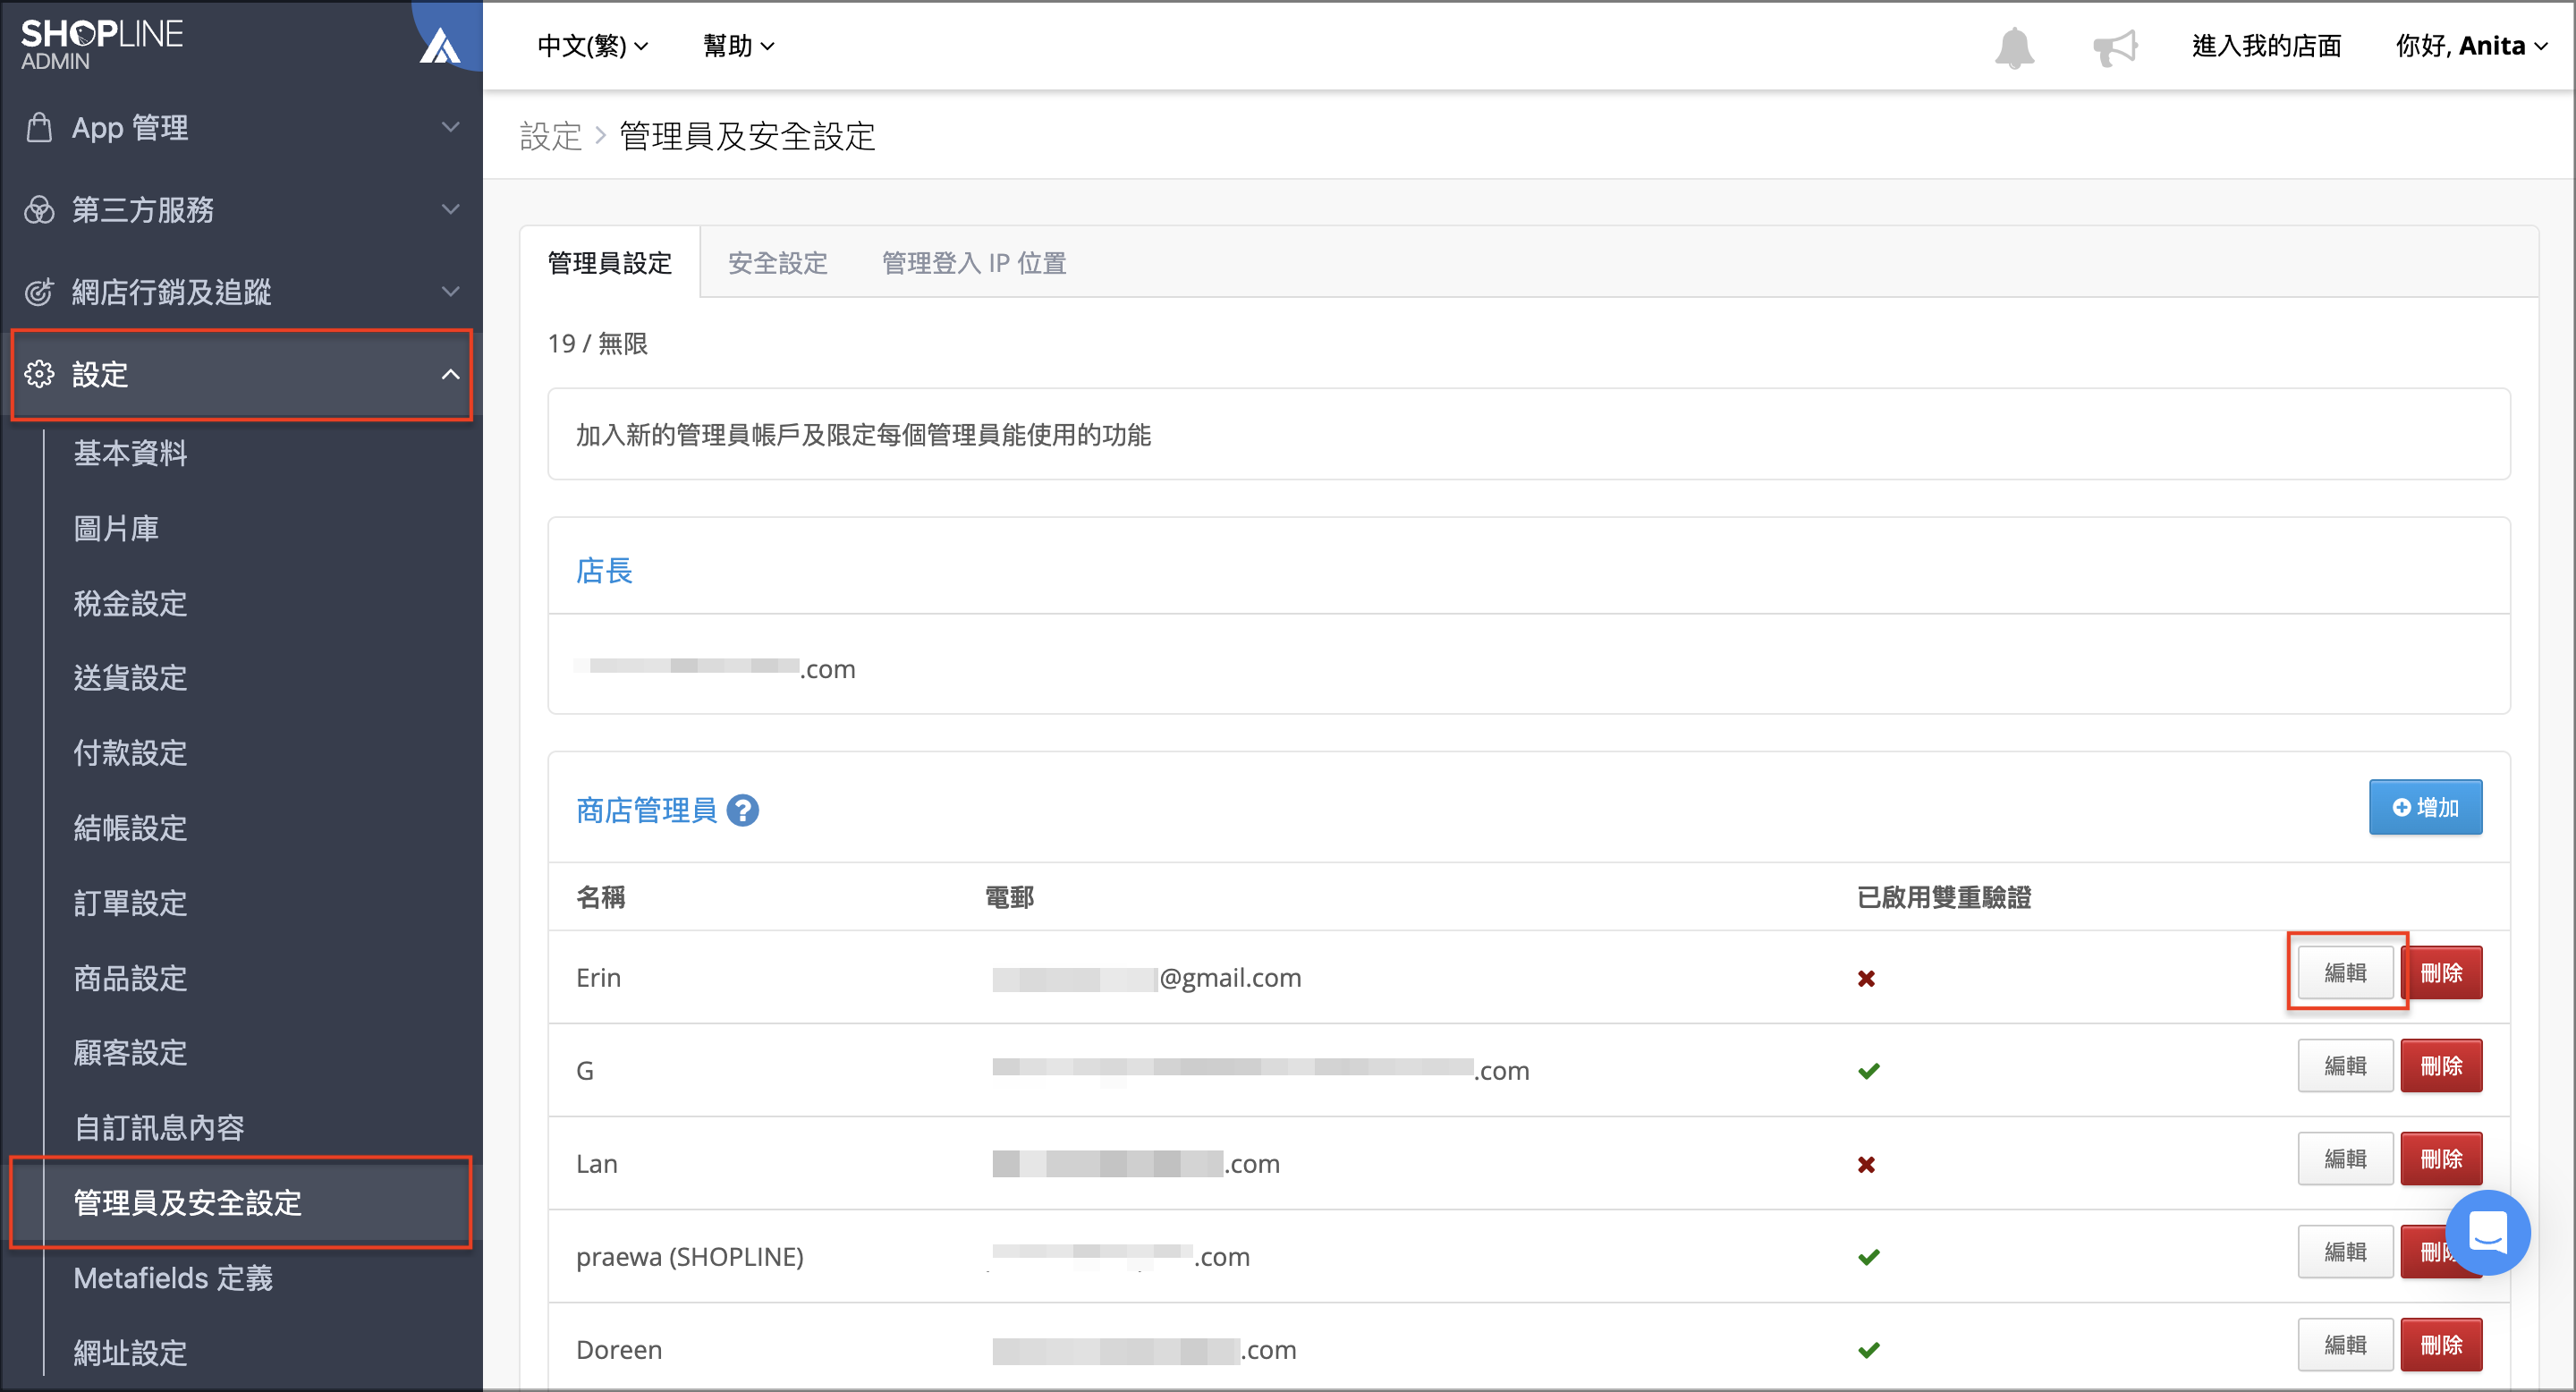This screenshot has width=2576, height=1392.
Task: Click 刪除 for G
Action: [2441, 1066]
